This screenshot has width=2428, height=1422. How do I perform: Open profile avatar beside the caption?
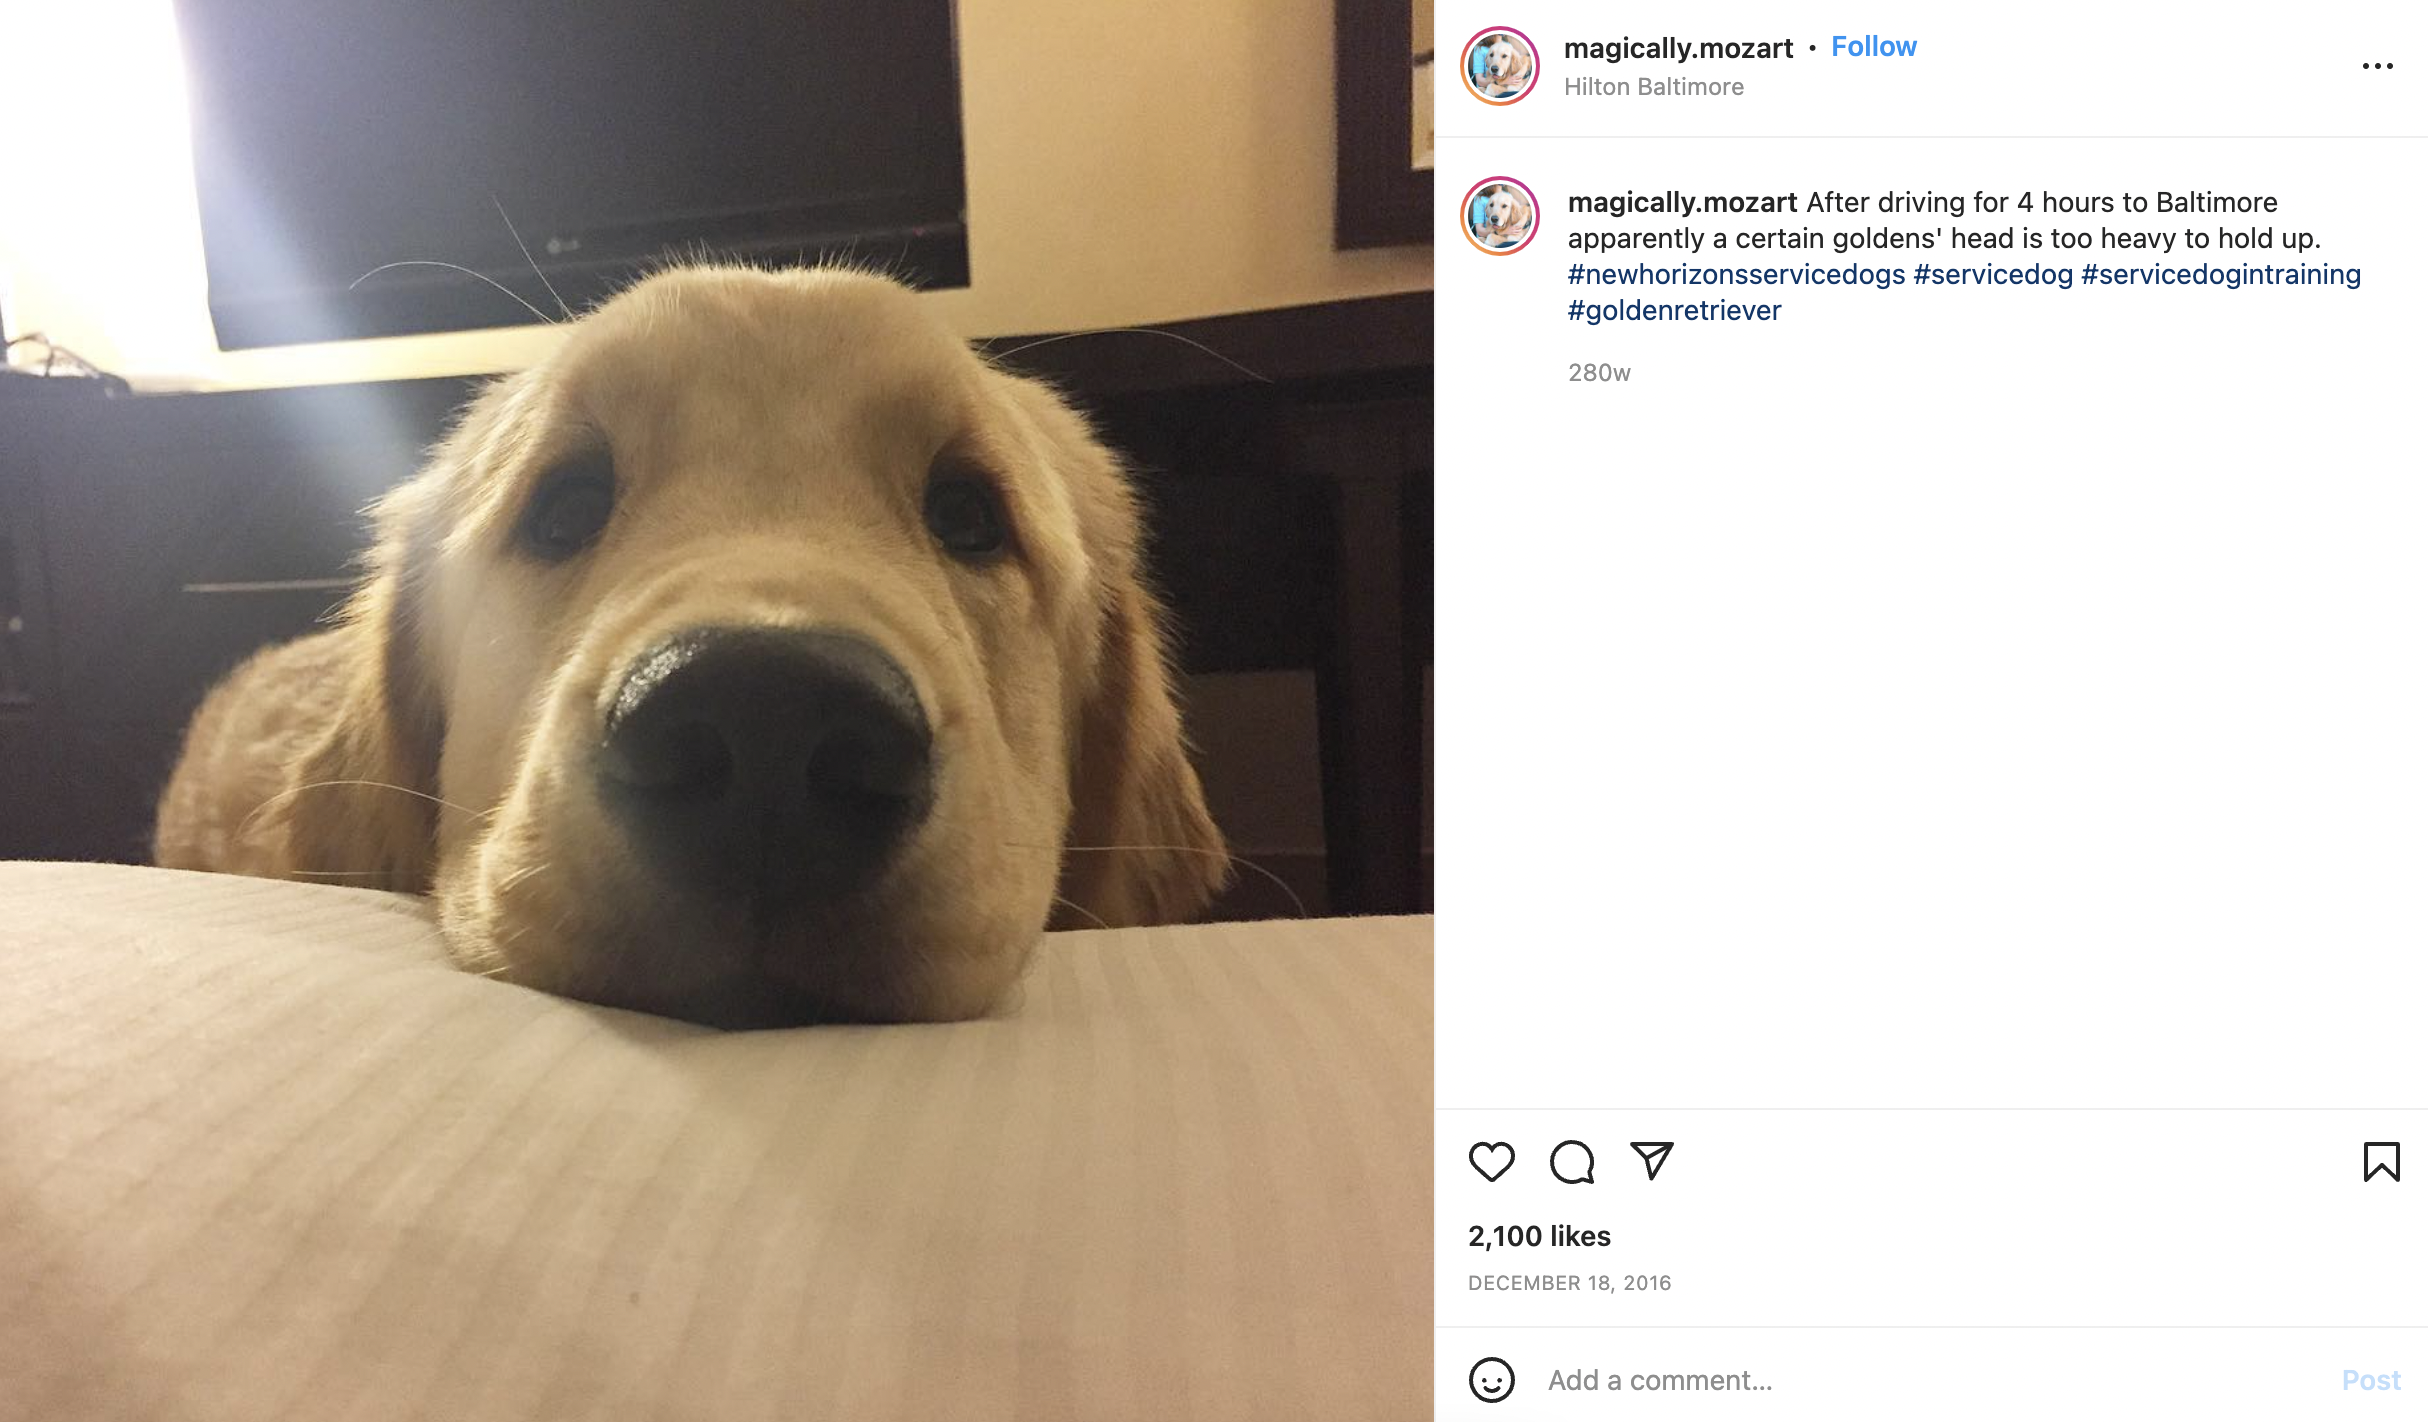point(1500,216)
